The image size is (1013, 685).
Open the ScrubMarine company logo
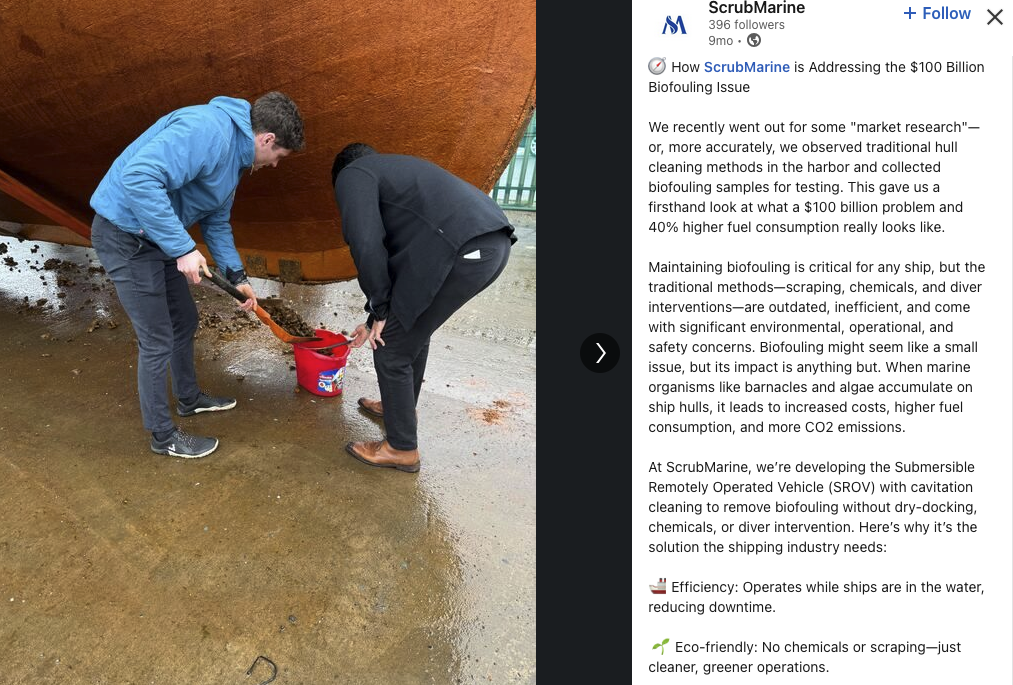coord(674,25)
